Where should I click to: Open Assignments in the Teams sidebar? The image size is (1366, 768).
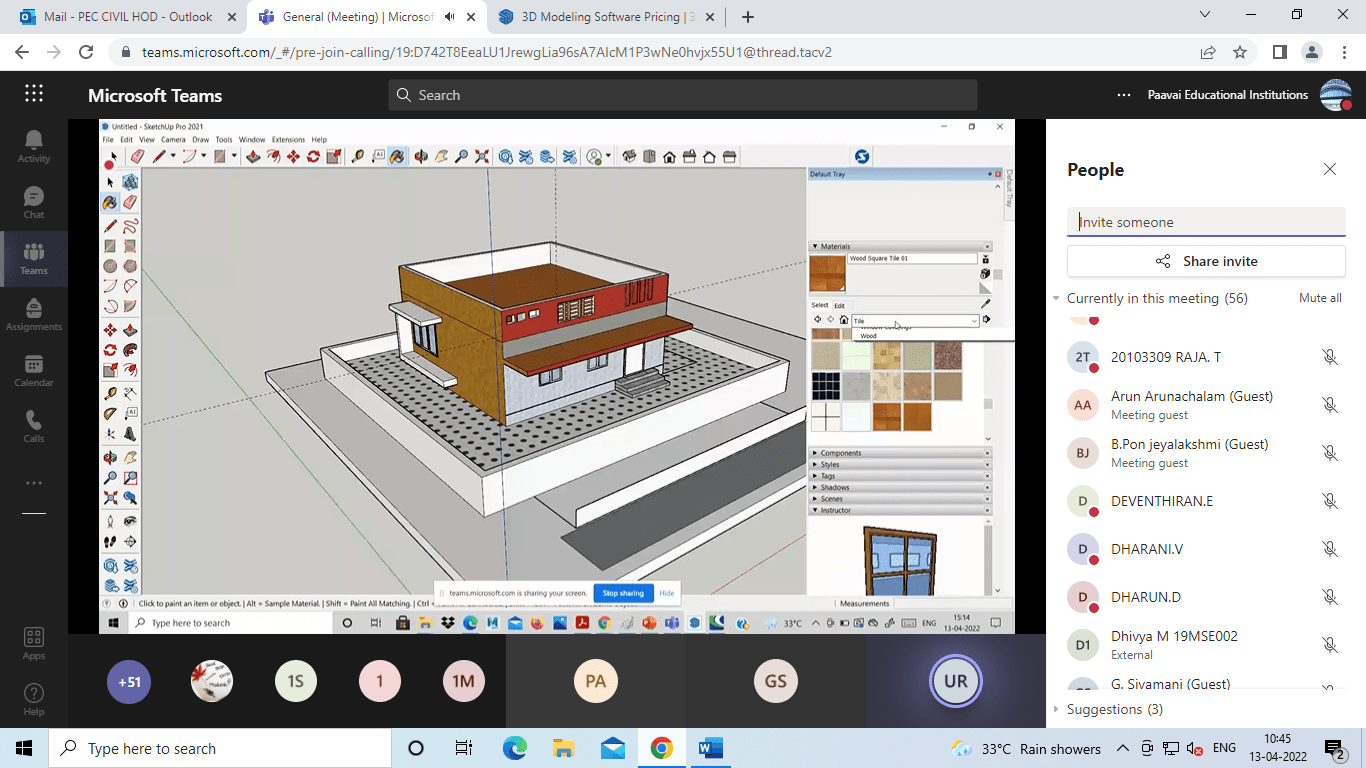click(34, 314)
